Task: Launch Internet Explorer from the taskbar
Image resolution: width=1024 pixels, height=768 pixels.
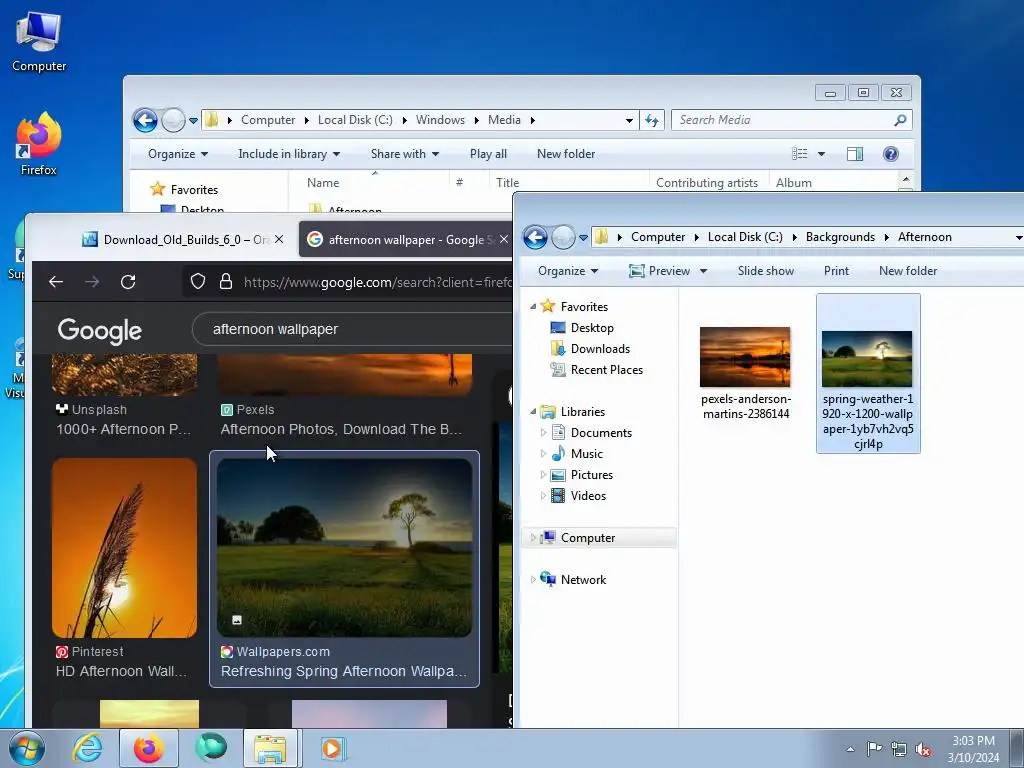Action: 87,748
